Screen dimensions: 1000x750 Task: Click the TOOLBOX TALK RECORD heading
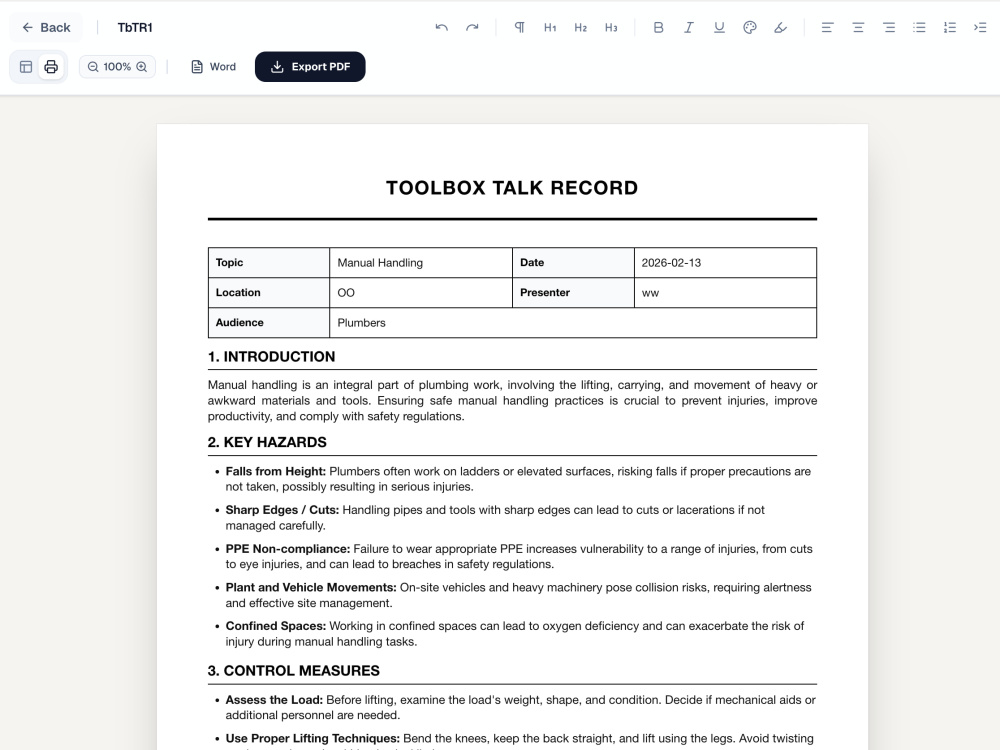(x=512, y=188)
